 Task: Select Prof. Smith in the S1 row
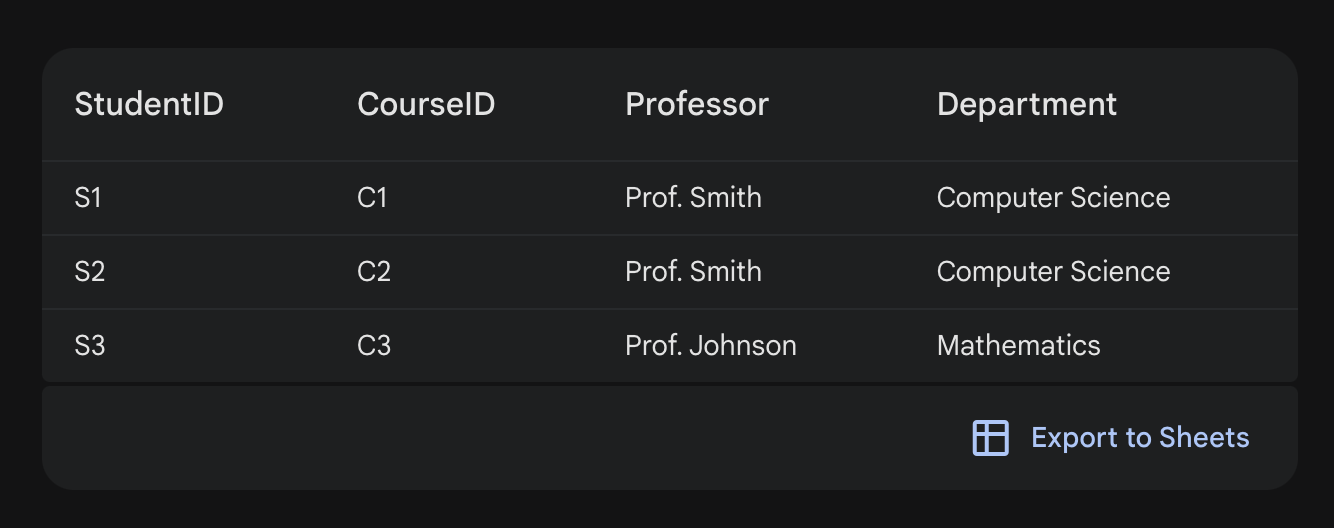click(693, 198)
